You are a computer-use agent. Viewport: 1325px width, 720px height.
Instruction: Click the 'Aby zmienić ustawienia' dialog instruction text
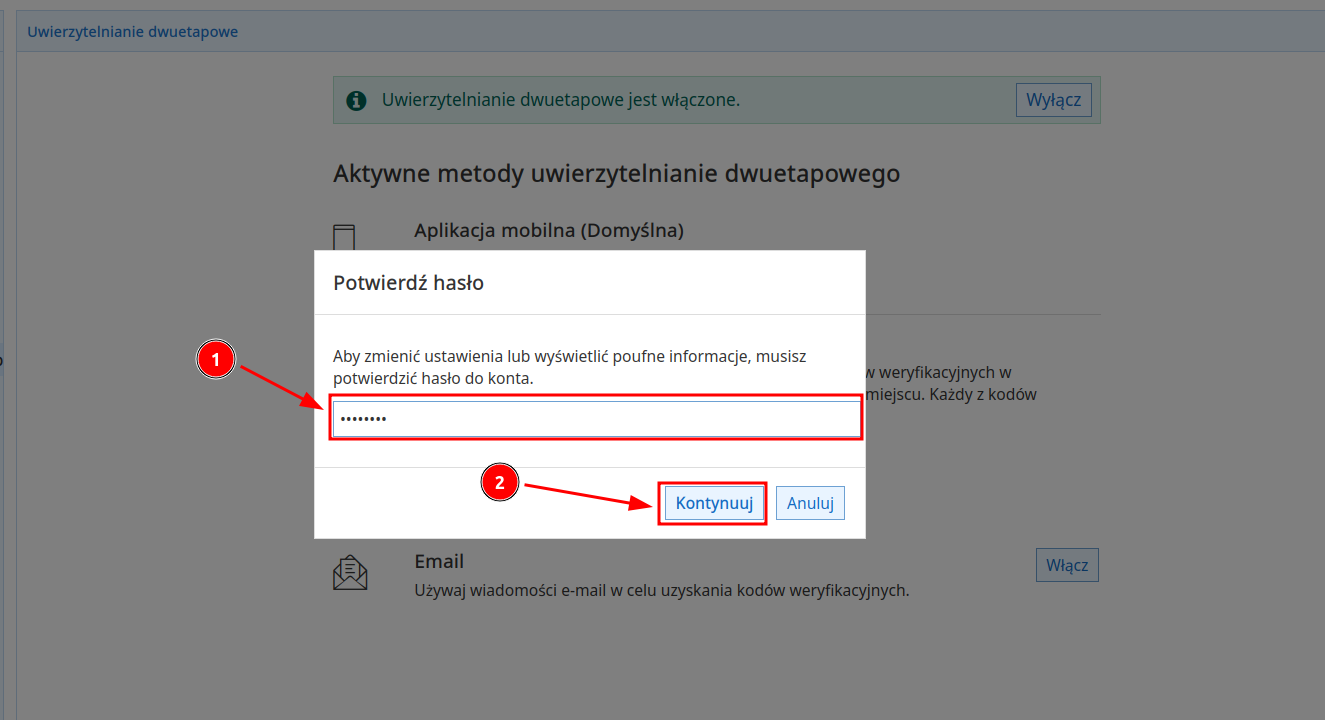(570, 367)
